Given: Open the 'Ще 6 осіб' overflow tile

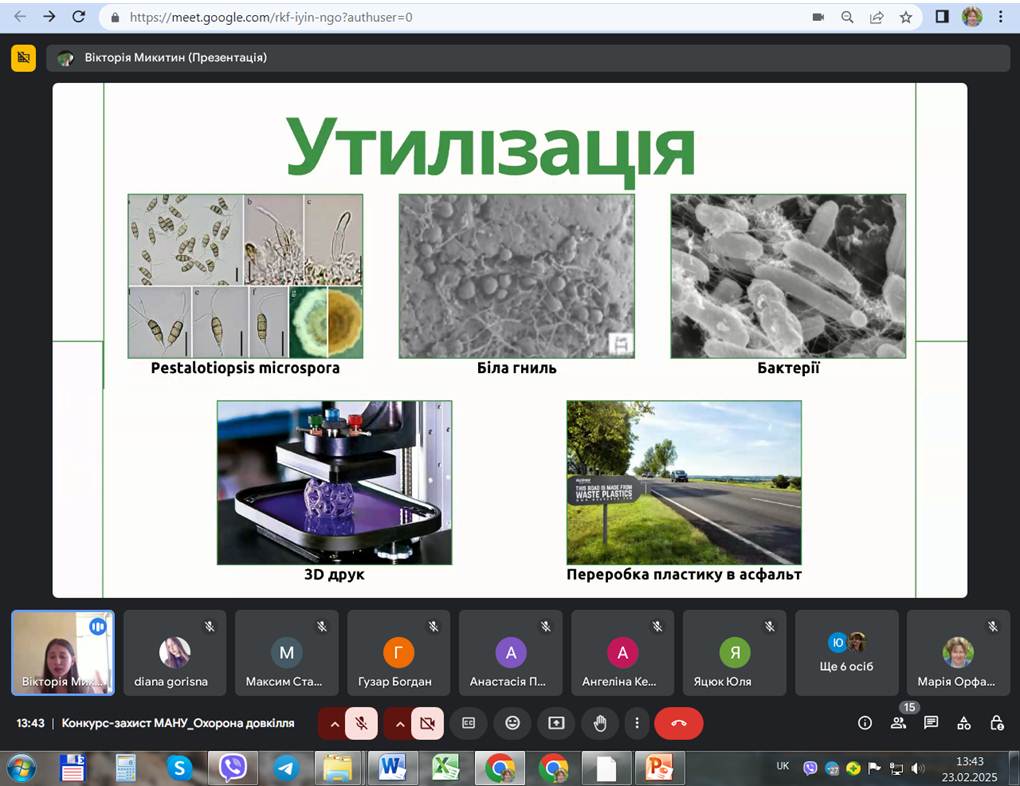Looking at the screenshot, I should 846,652.
